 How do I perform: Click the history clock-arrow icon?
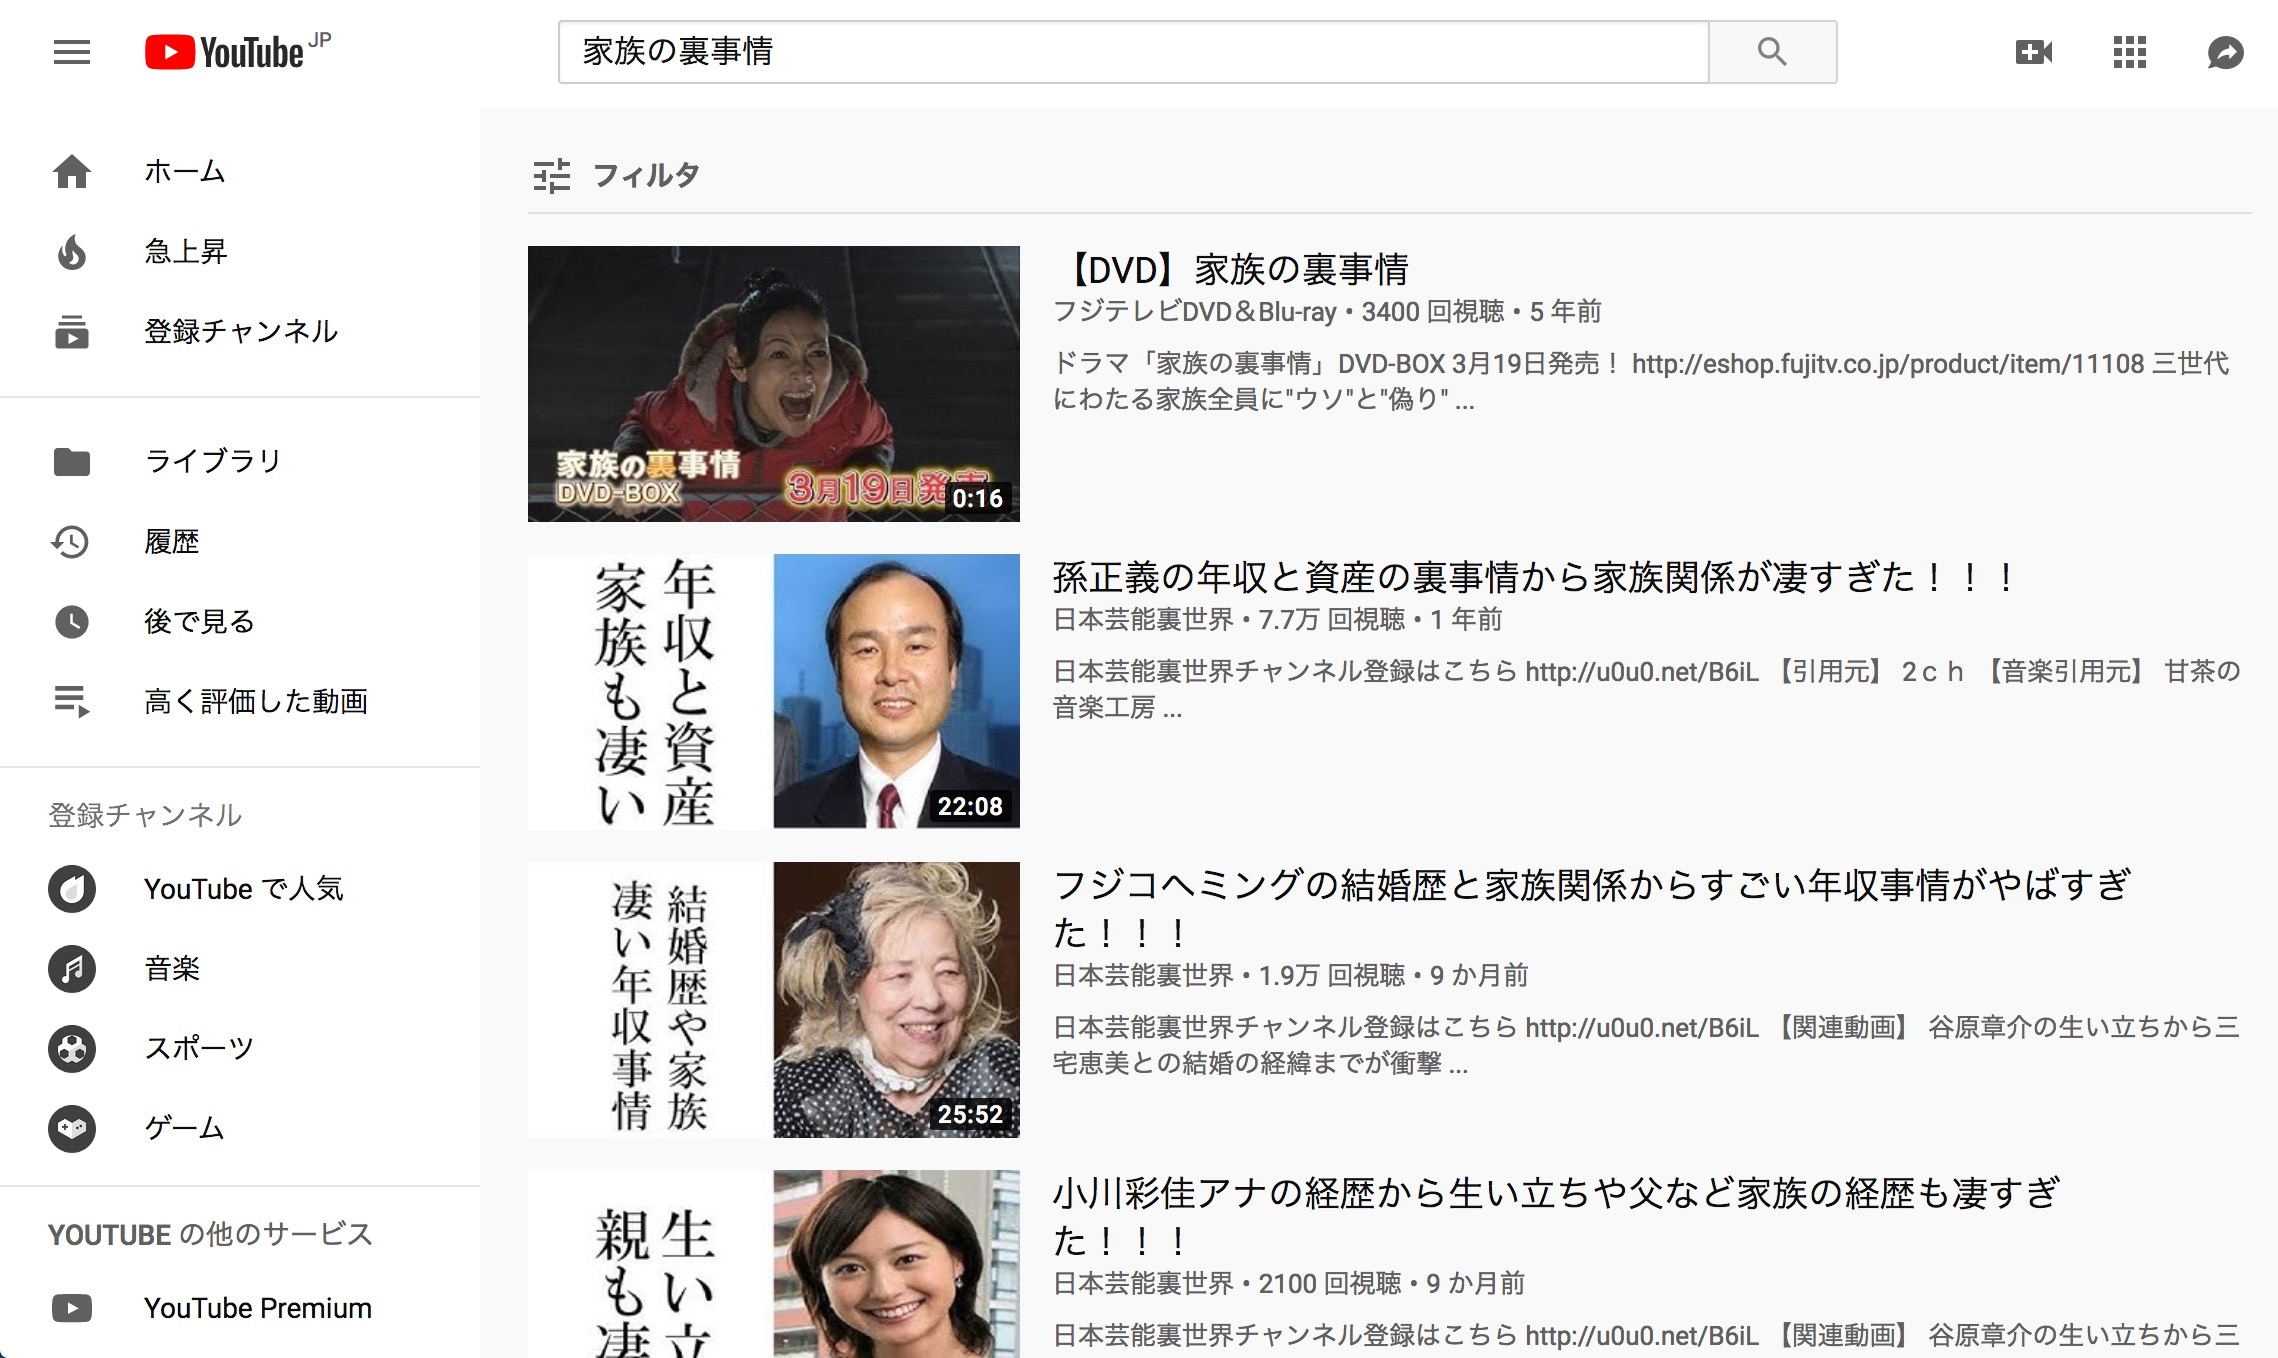point(71,541)
